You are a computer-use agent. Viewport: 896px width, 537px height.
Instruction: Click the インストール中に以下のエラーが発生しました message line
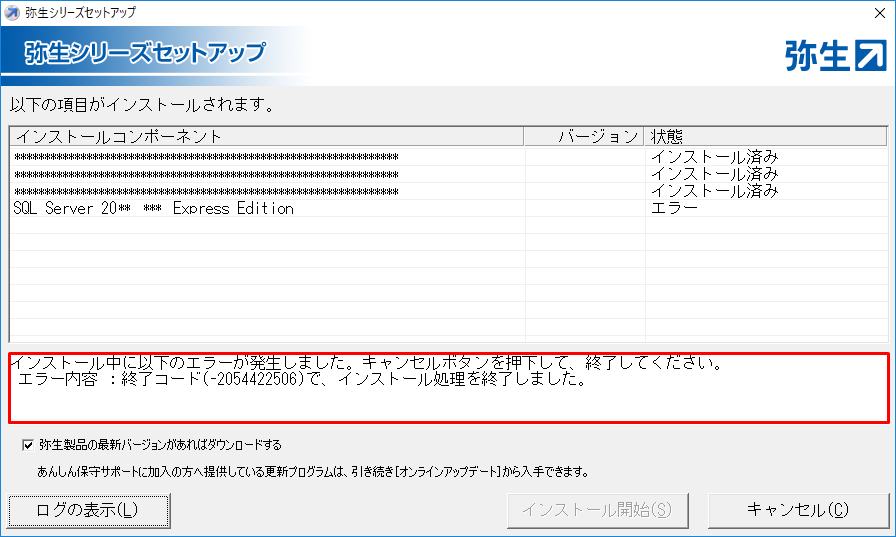click(x=367, y=362)
